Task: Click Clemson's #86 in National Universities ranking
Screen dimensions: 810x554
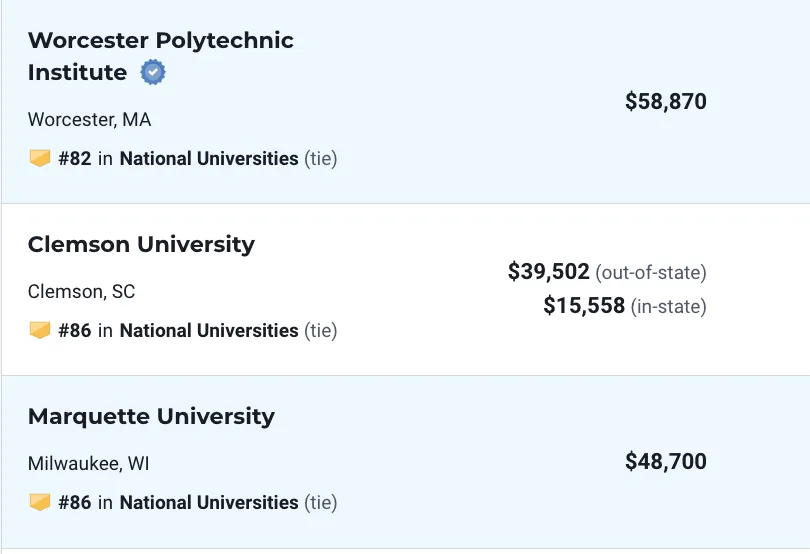Action: [178, 330]
